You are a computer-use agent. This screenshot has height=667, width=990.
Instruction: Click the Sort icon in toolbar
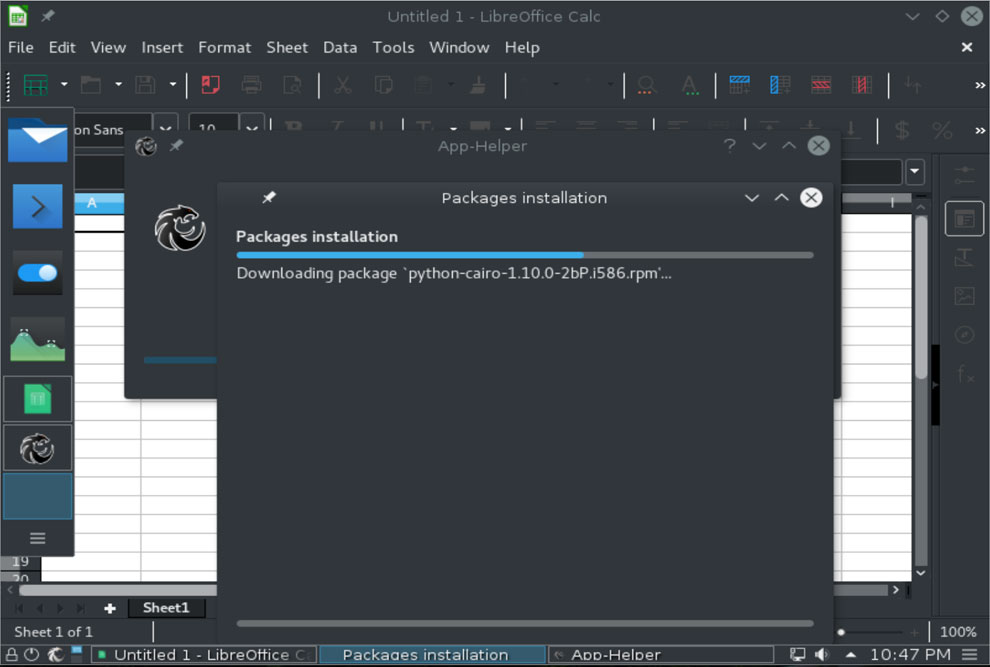(912, 85)
